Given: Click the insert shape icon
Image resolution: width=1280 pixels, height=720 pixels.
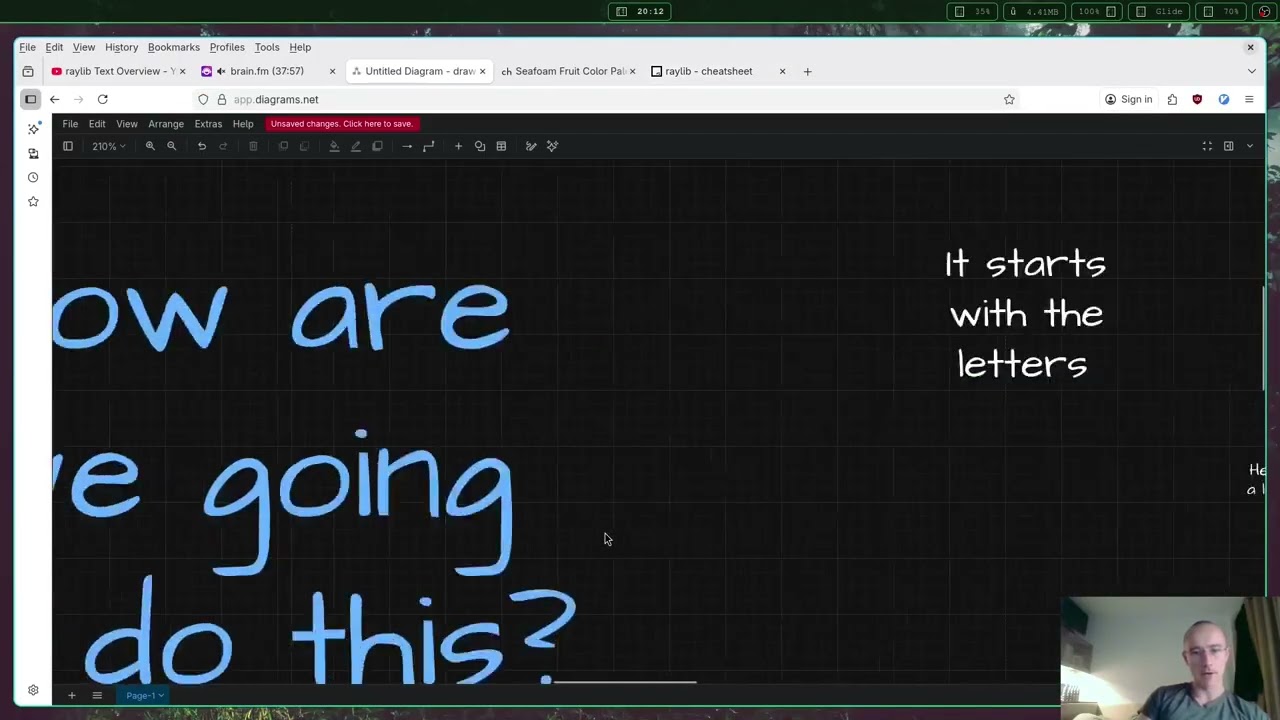Looking at the screenshot, I should click(480, 146).
